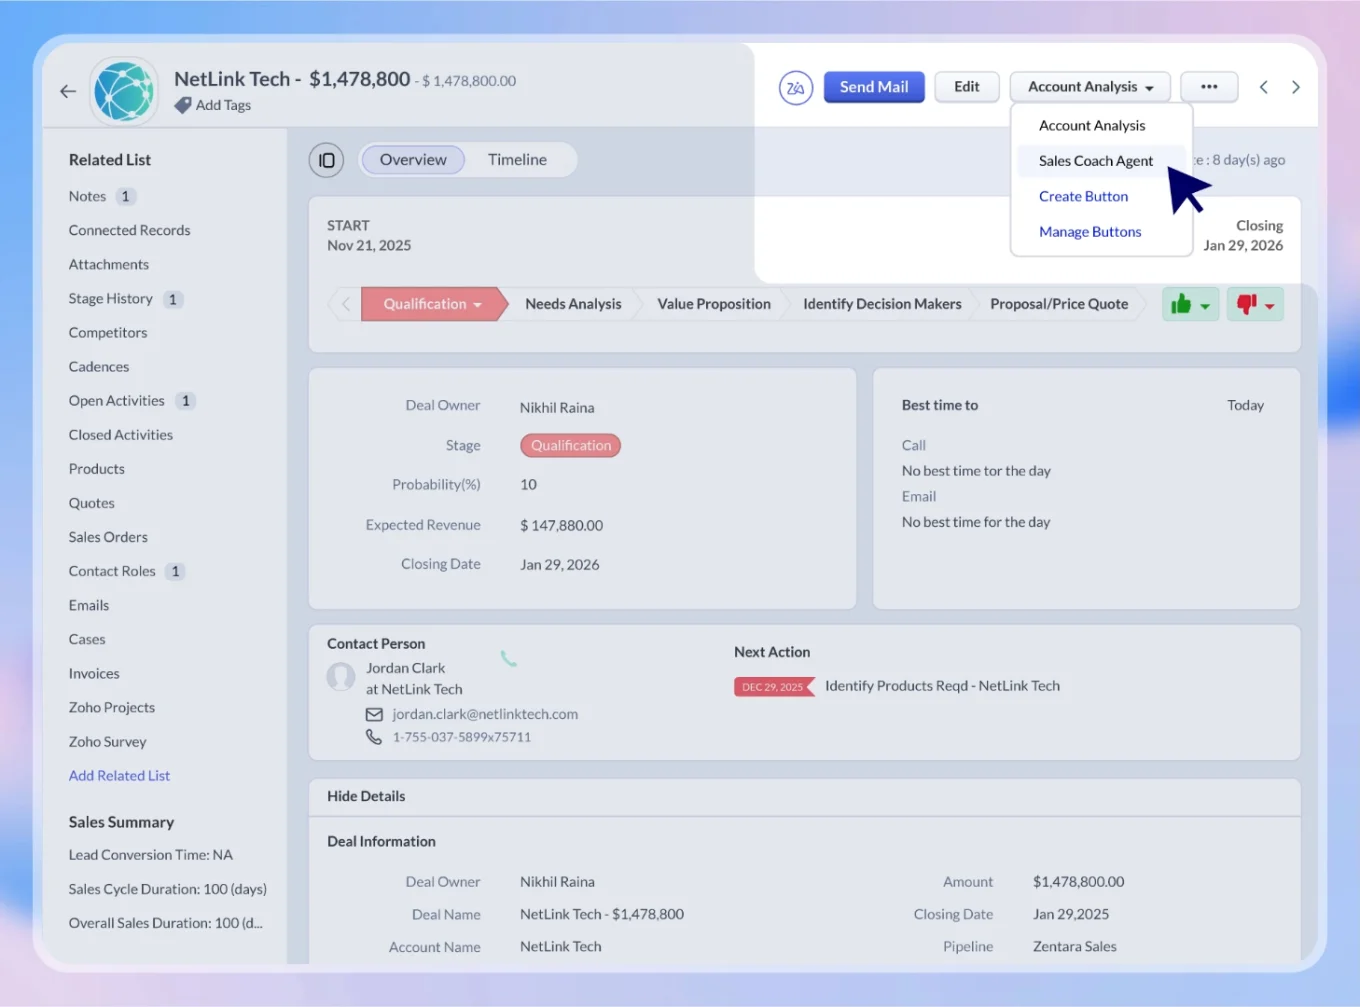Select the Needs Analysis stage
1360x1007 pixels.
click(x=573, y=304)
